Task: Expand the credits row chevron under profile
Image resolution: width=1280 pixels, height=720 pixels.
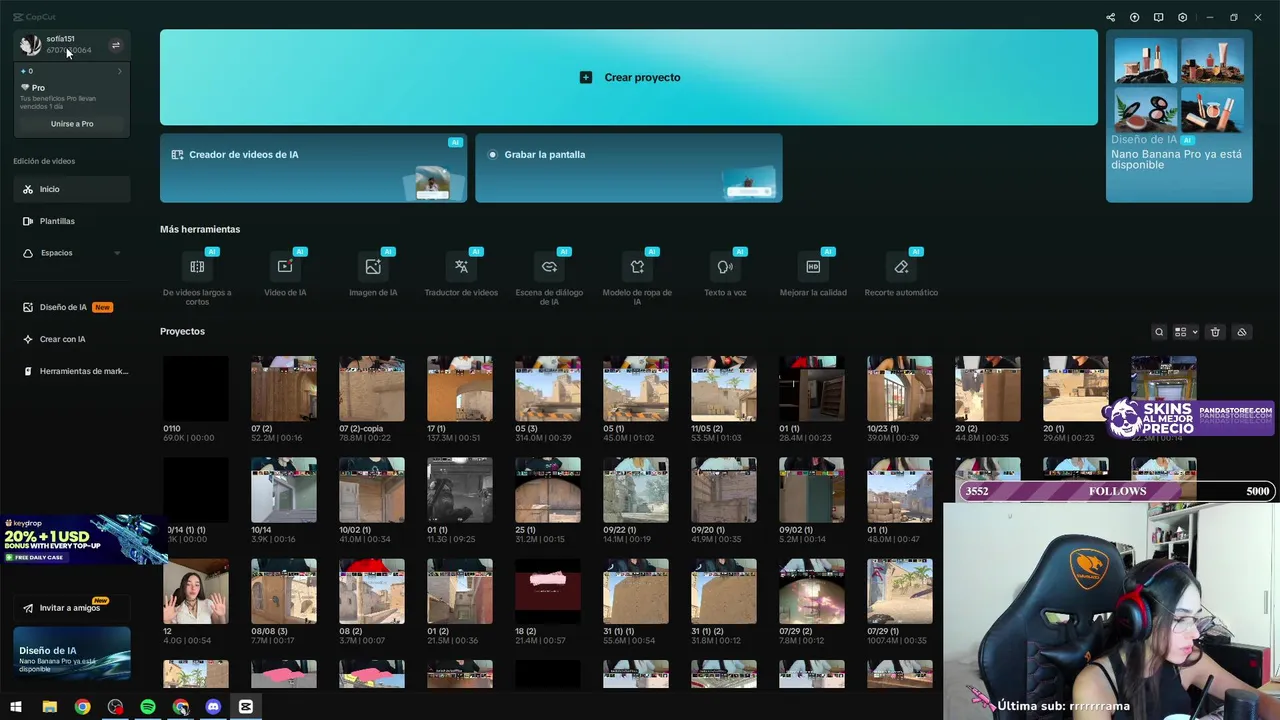Action: point(120,71)
